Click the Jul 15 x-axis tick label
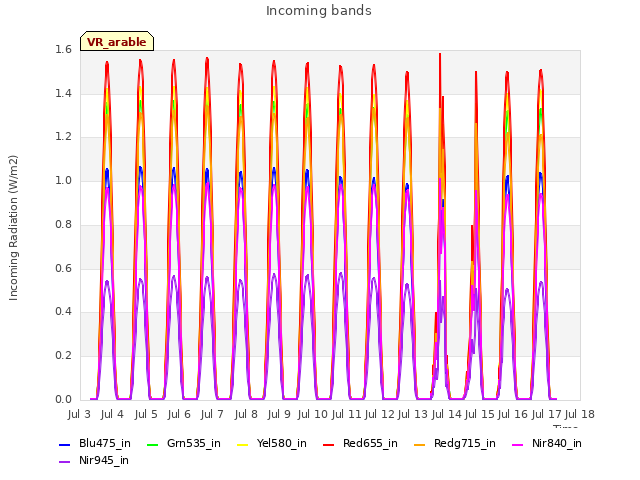This screenshot has width=640, height=480. pyautogui.click(x=480, y=414)
